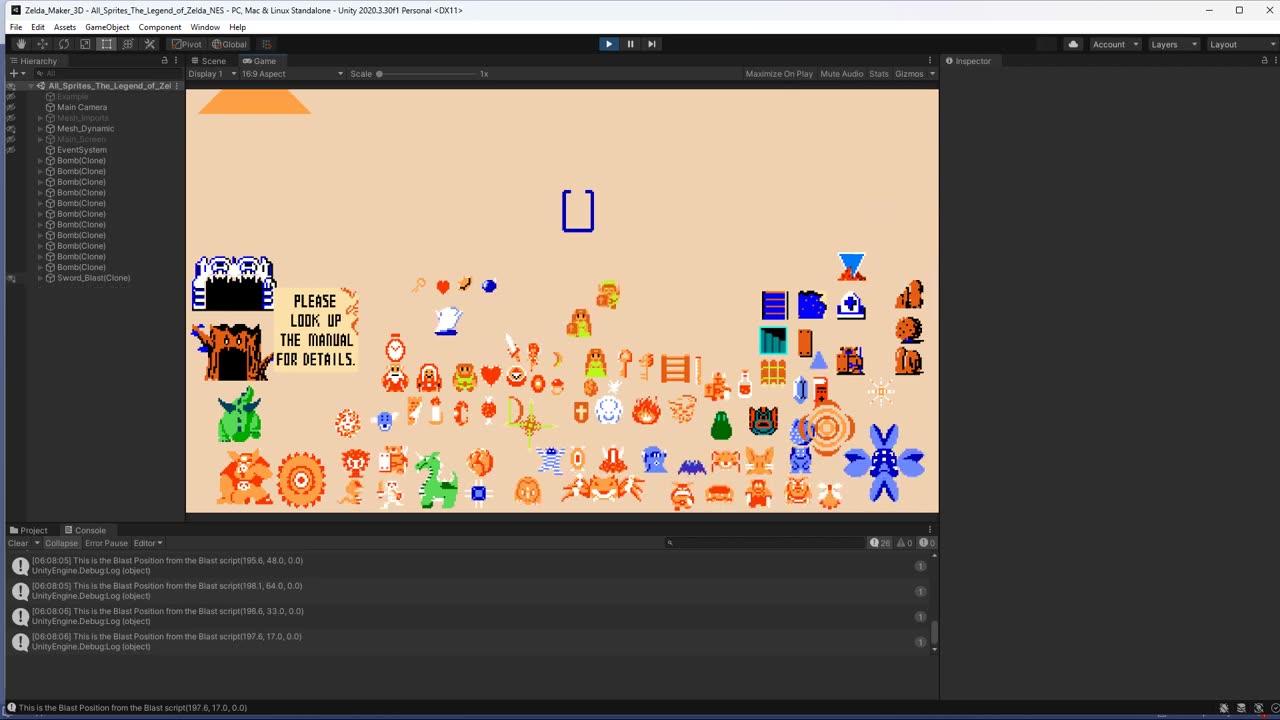
Task: Toggle visibility of the Example object
Action: point(11,97)
